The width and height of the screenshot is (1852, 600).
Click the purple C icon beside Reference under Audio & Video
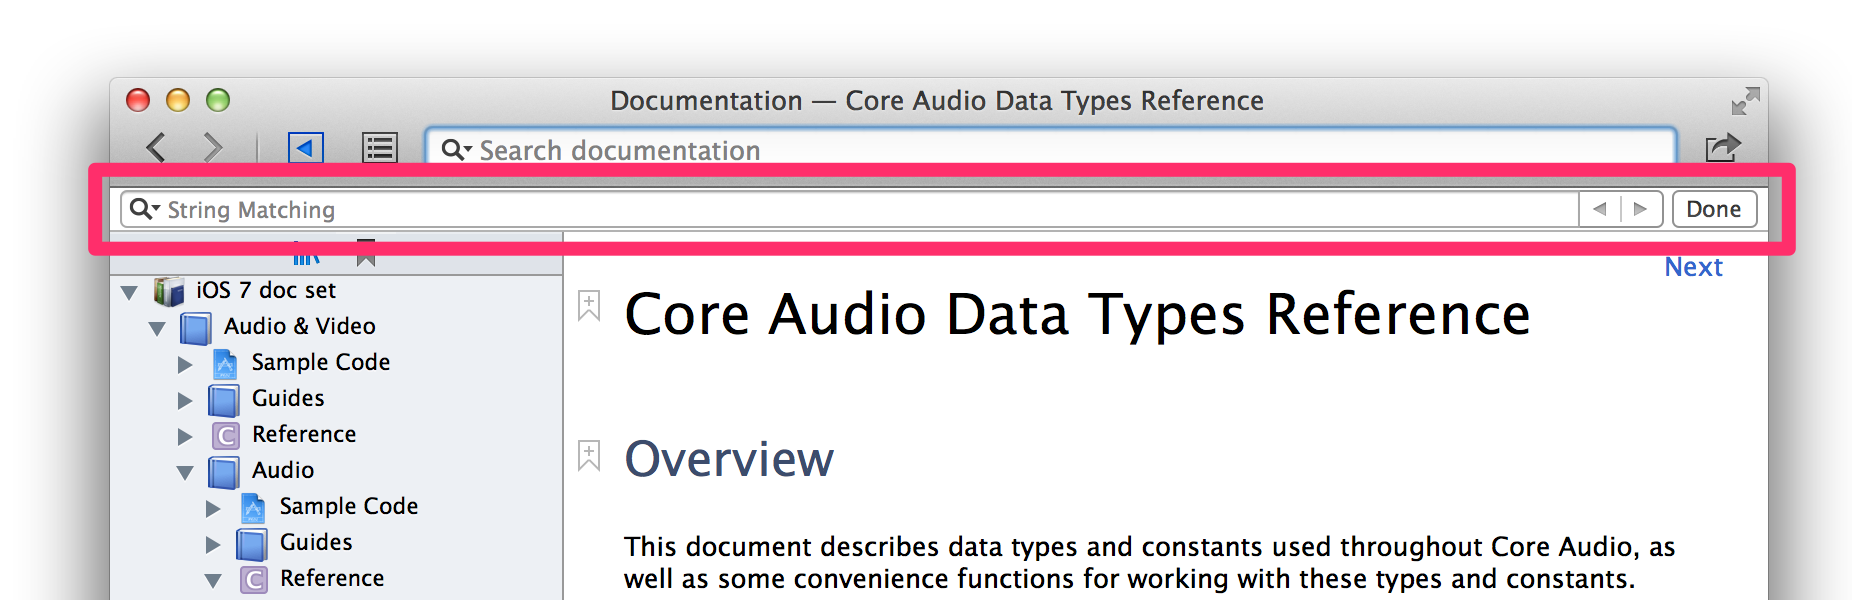pyautogui.click(x=226, y=436)
